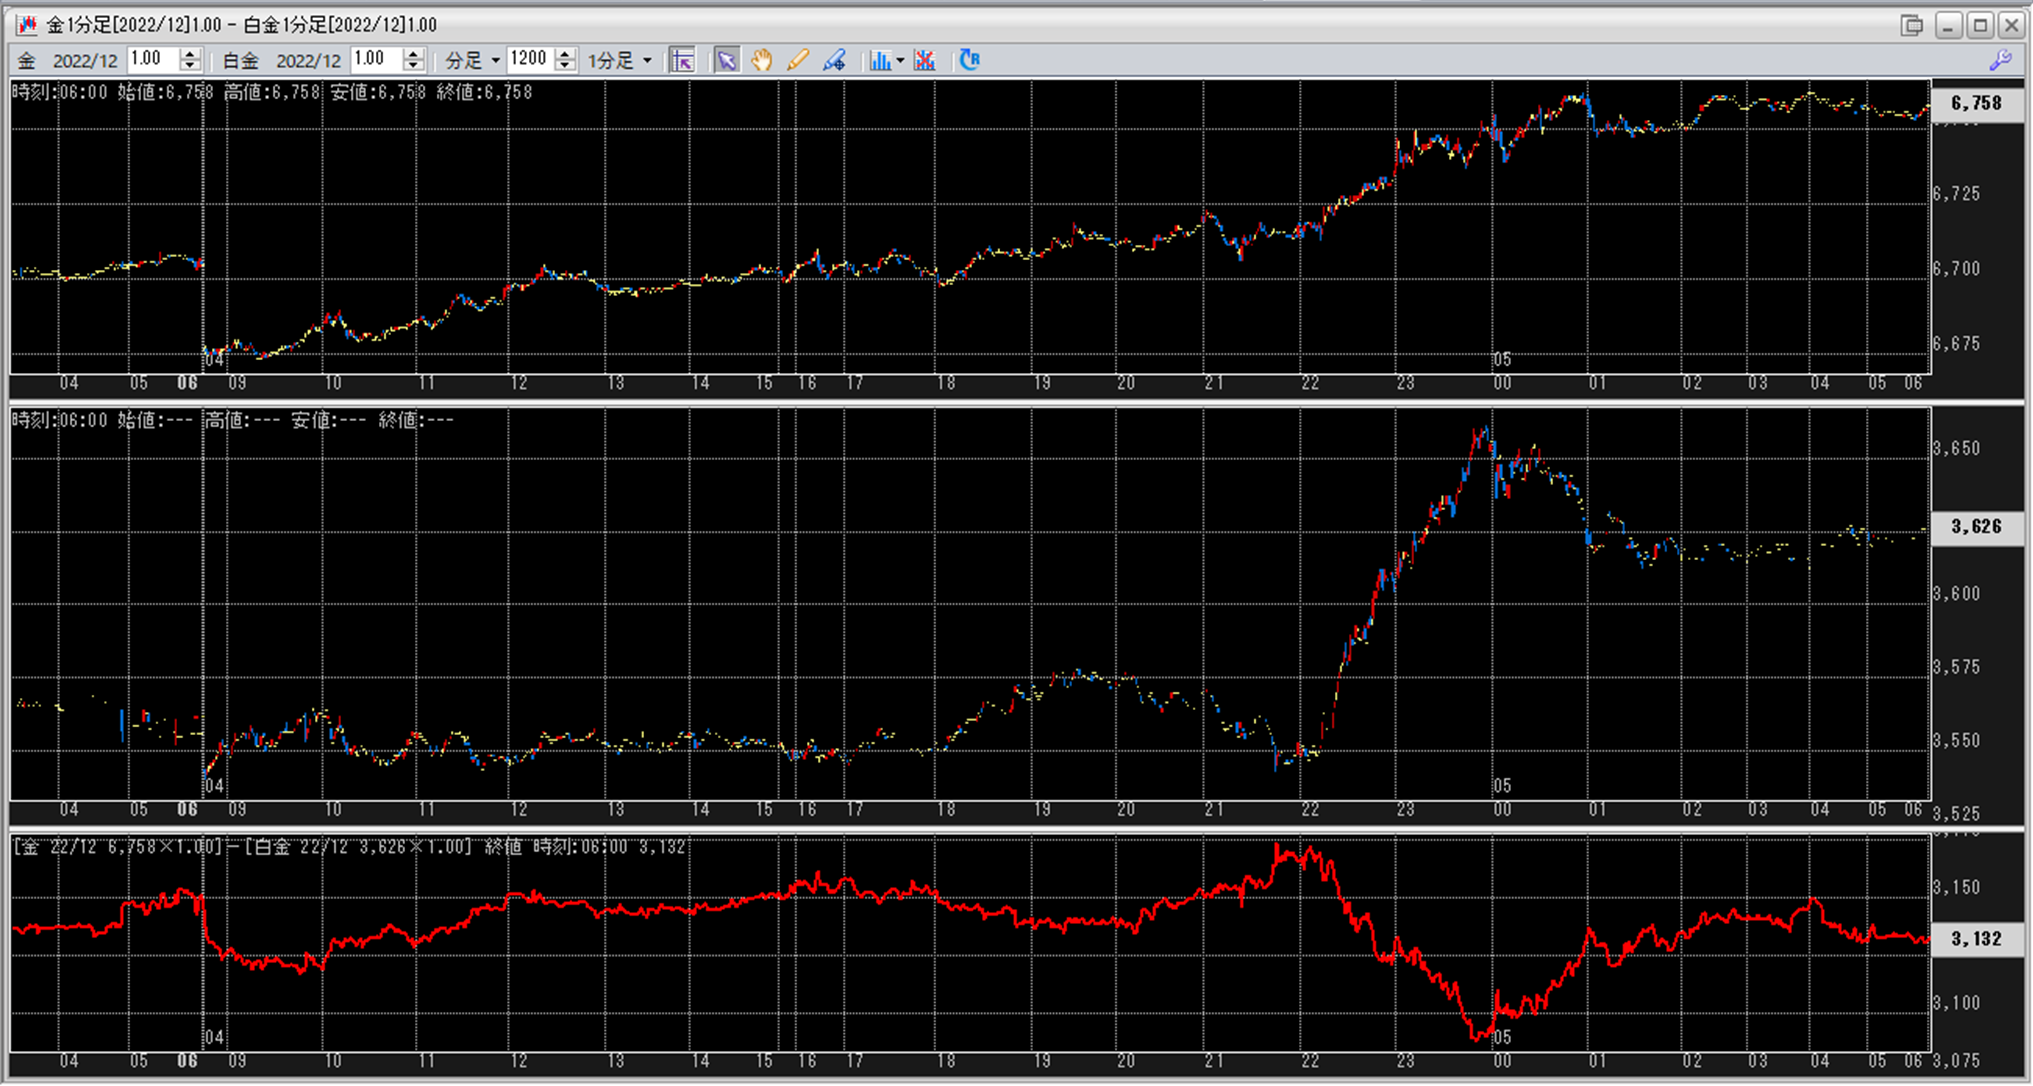Image resolution: width=2033 pixels, height=1086 pixels.
Task: Click the restore-down window button
Action: [x=1912, y=25]
